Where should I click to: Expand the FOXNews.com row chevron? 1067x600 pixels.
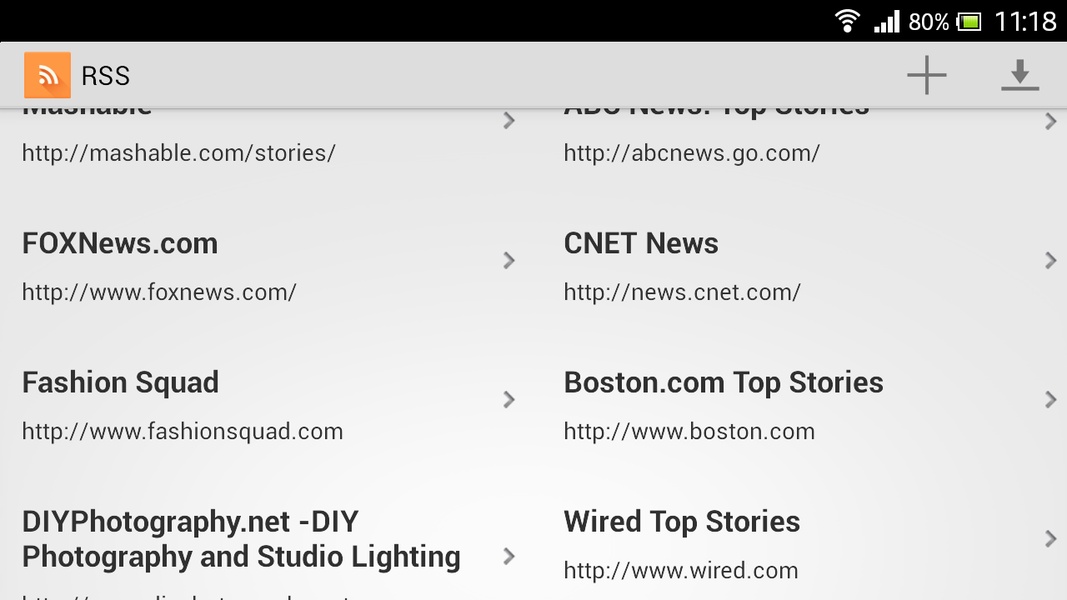click(x=508, y=260)
